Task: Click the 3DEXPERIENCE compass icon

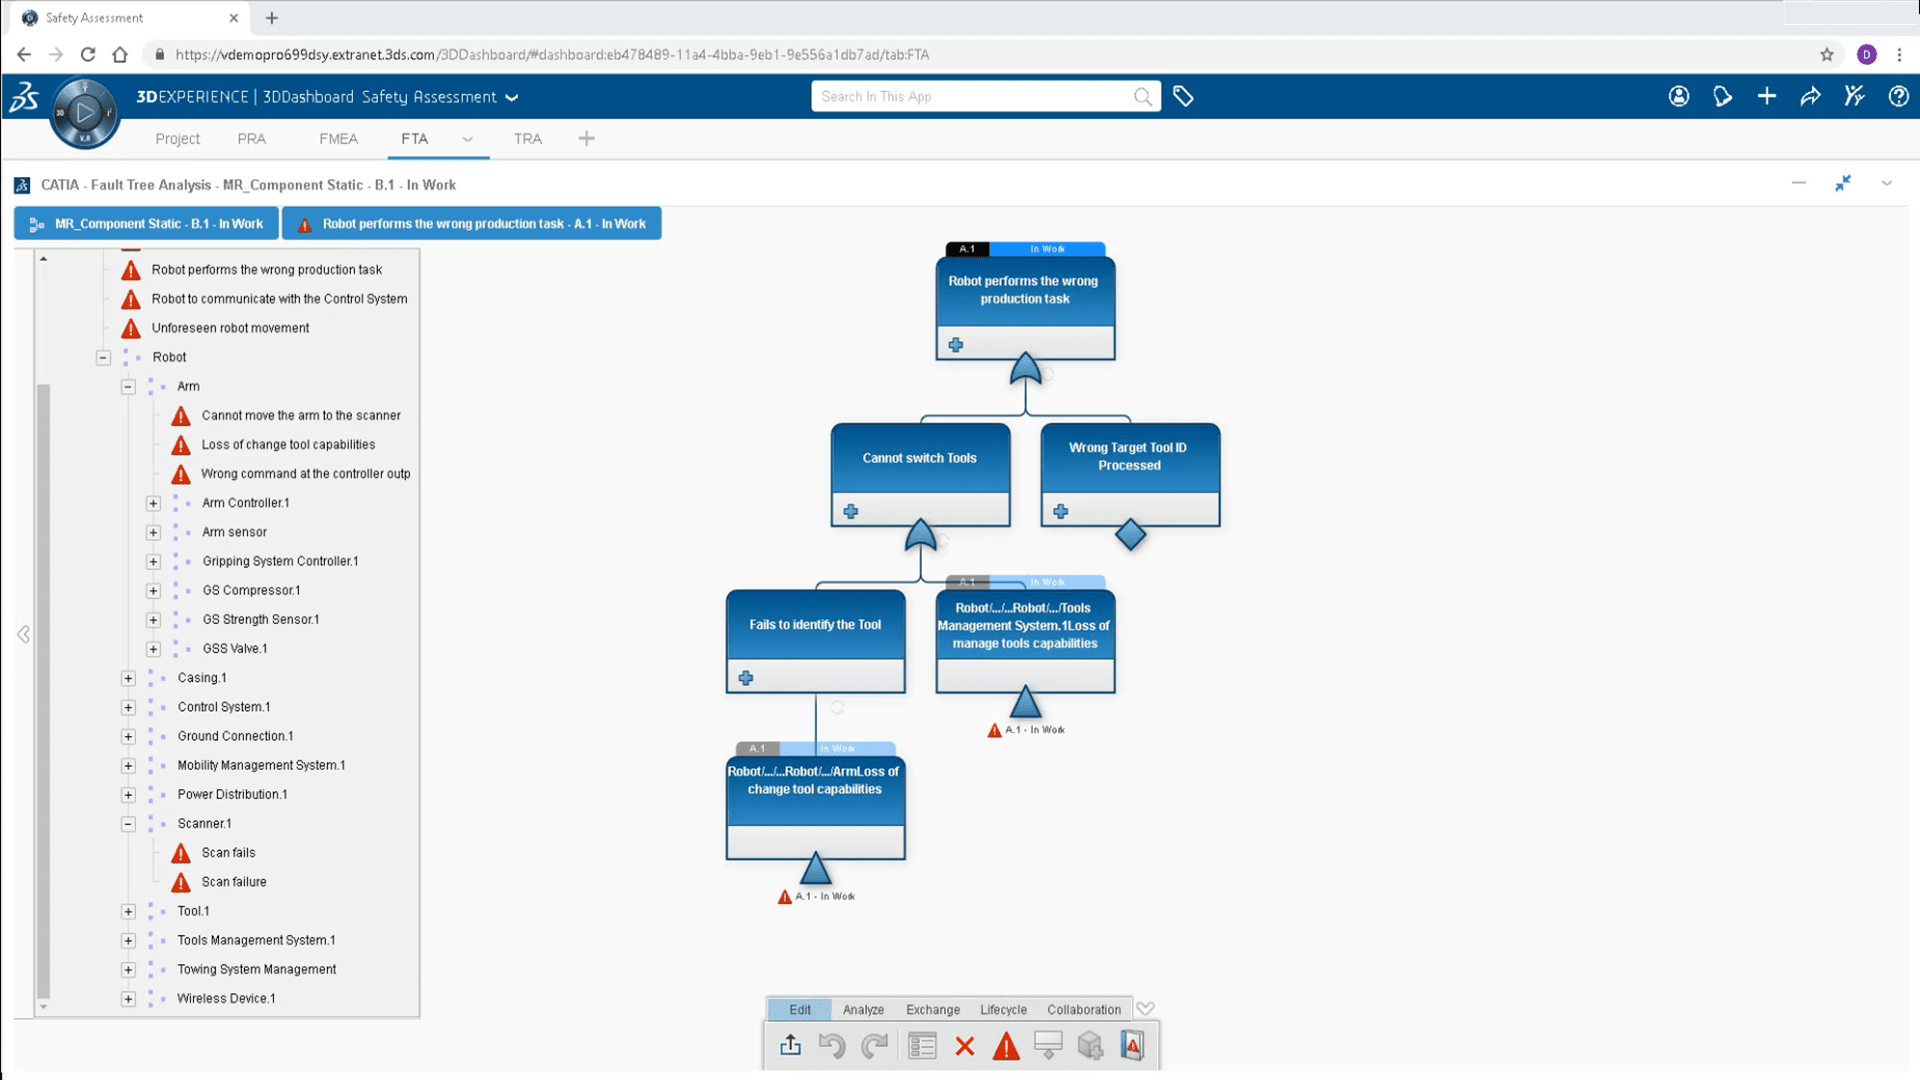Action: coord(85,112)
